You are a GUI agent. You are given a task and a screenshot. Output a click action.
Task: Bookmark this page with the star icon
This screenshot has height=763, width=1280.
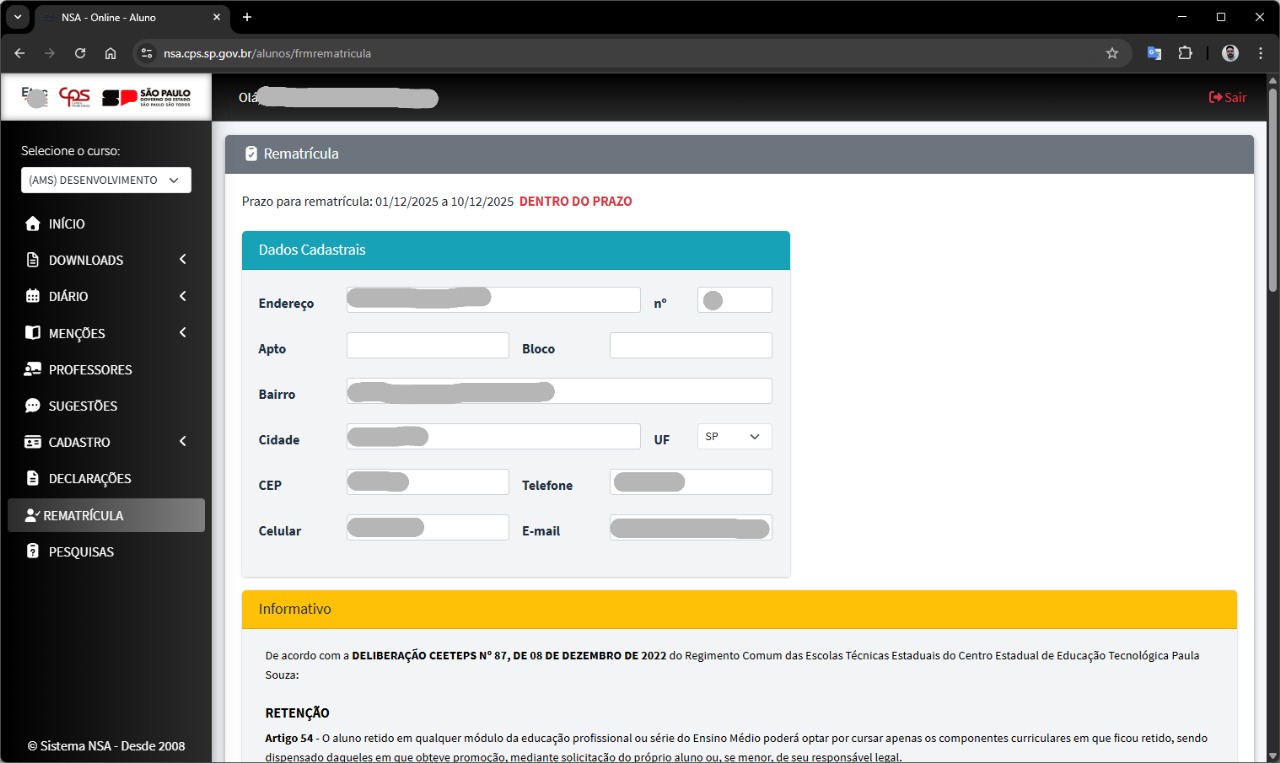click(1112, 53)
